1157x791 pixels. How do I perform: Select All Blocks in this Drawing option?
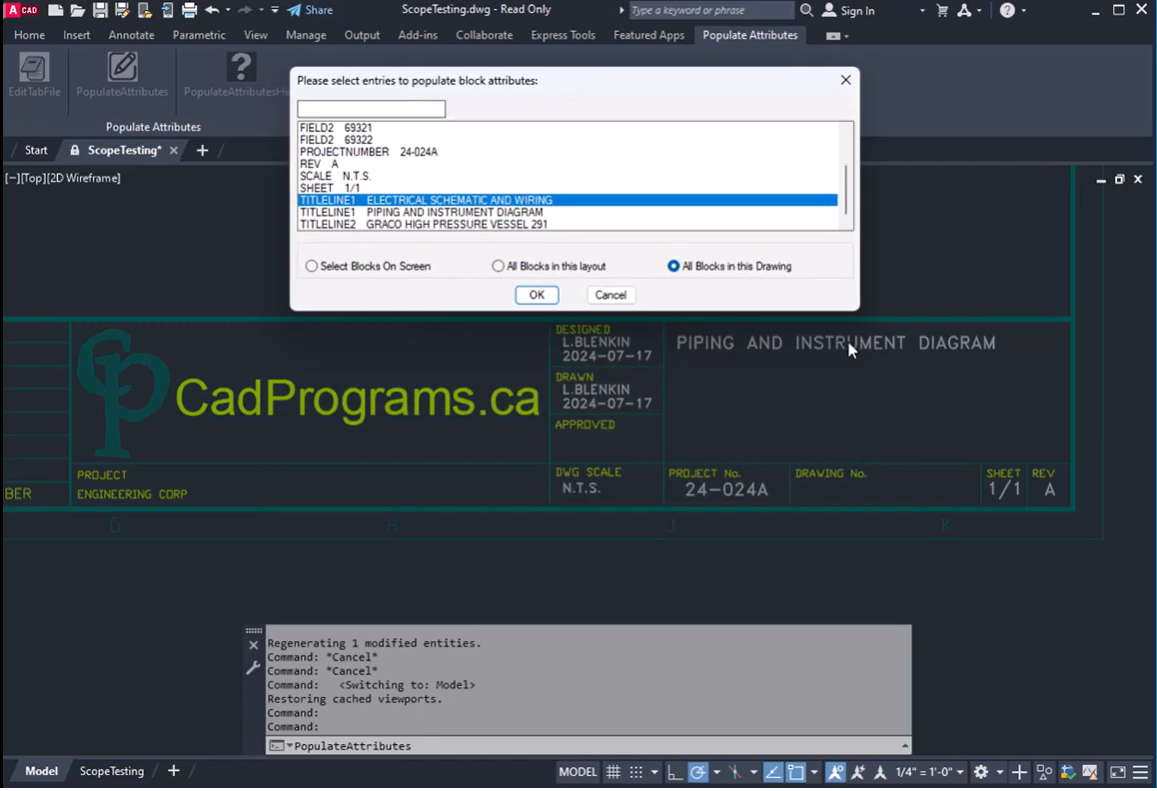[729, 266]
